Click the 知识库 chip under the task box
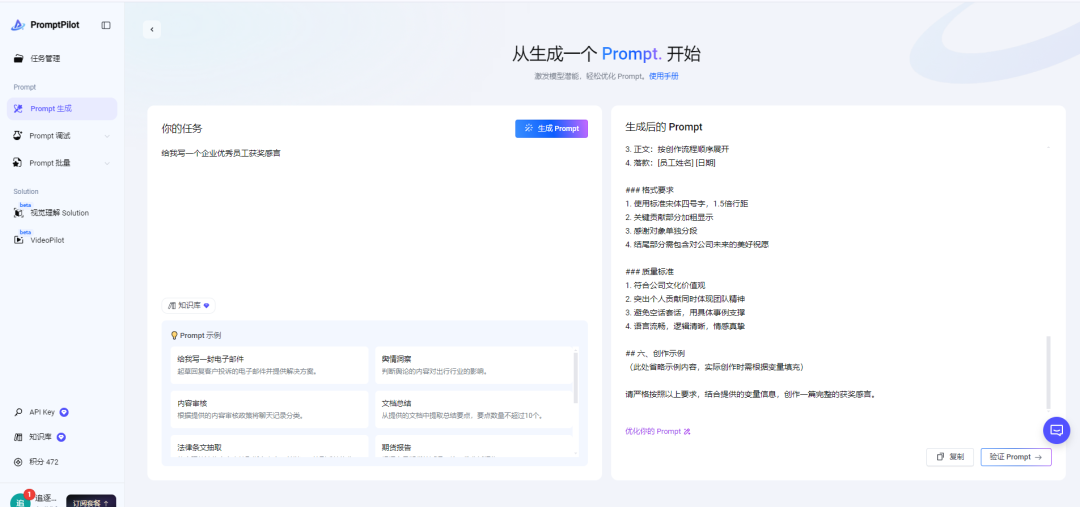This screenshot has width=1080, height=507. pyautogui.click(x=189, y=305)
